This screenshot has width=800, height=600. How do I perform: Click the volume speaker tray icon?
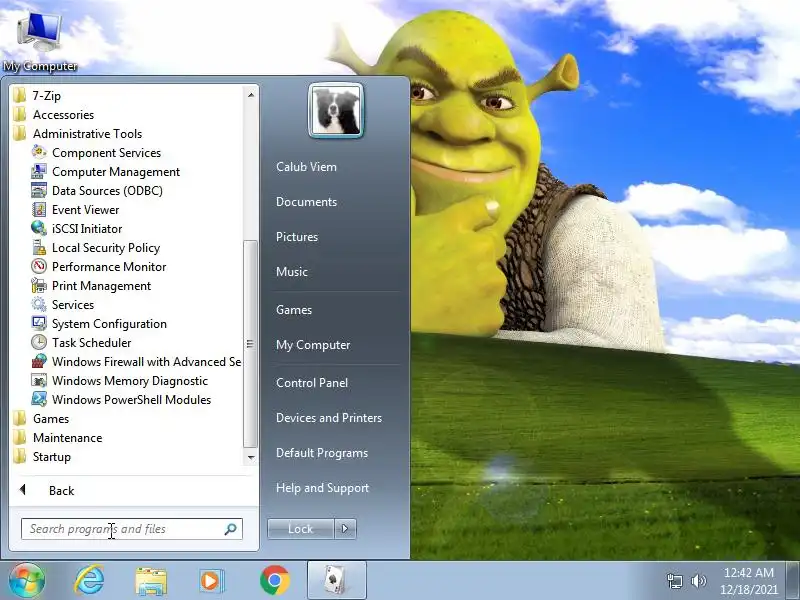coord(698,581)
